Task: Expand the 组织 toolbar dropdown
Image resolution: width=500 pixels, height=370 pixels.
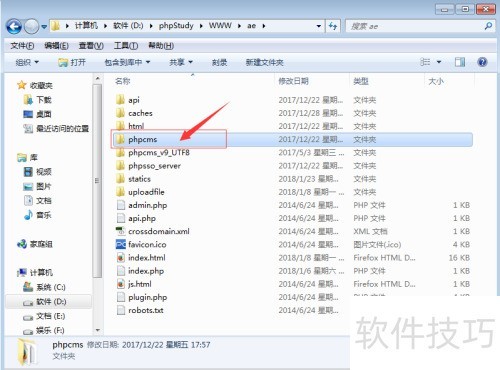Action: (x=27, y=62)
